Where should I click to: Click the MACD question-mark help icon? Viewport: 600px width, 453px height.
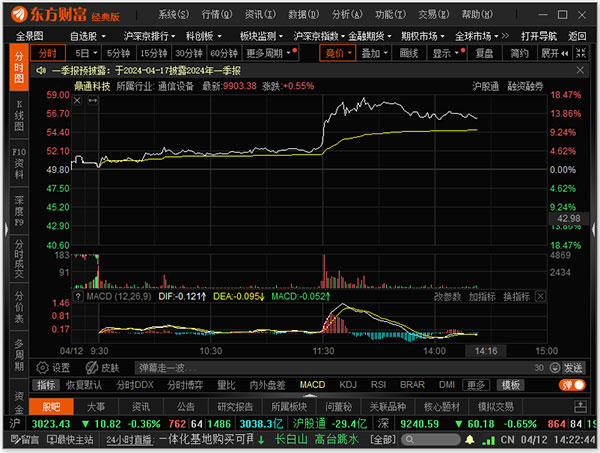pyautogui.click(x=78, y=296)
